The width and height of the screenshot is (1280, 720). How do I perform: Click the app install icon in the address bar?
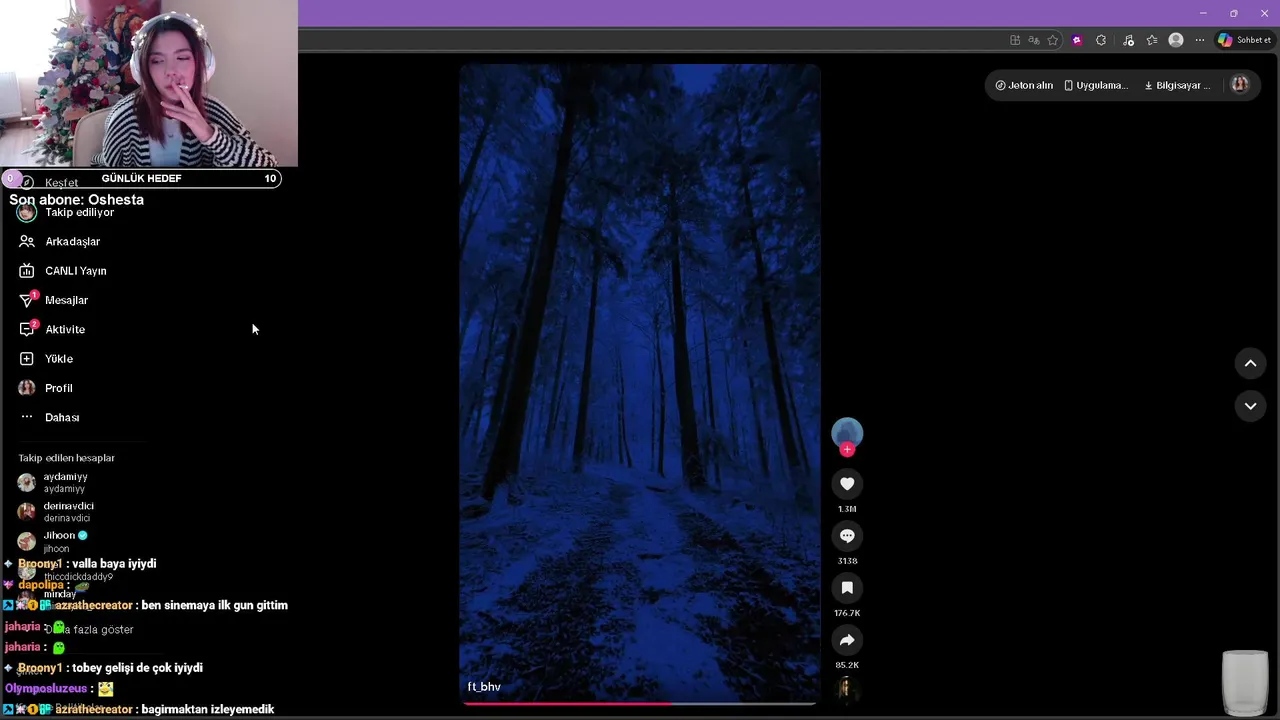tap(1015, 40)
